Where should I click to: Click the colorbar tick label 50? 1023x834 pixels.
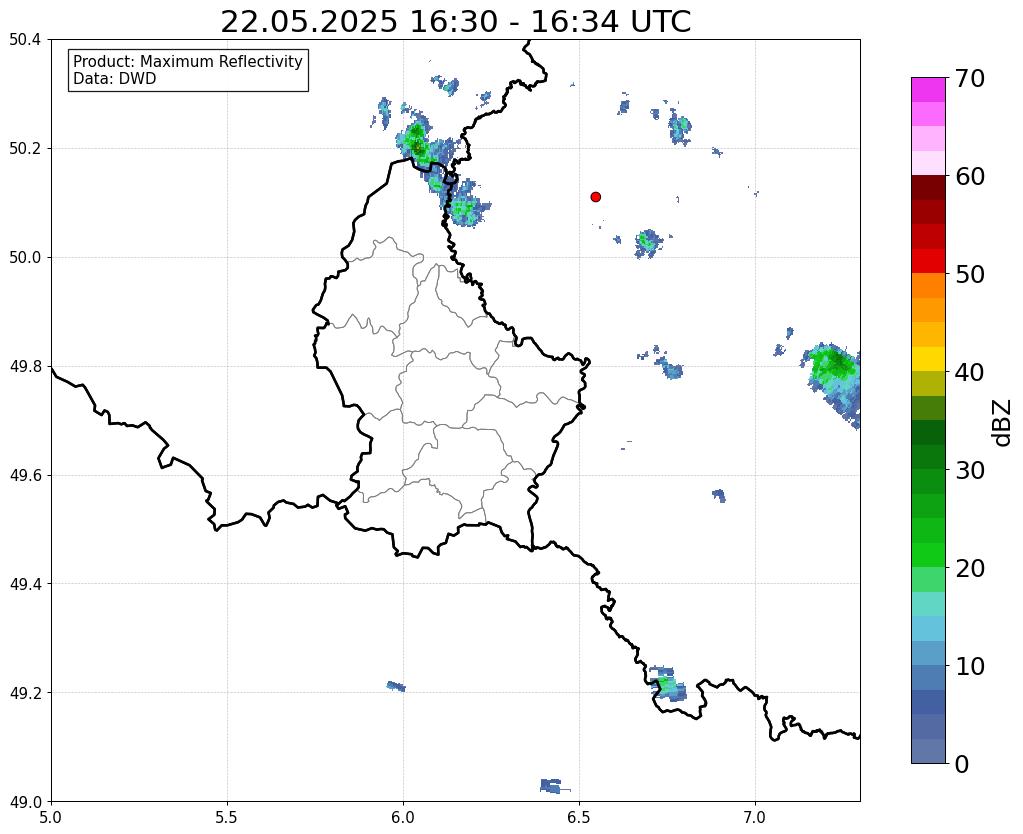pyautogui.click(x=970, y=274)
